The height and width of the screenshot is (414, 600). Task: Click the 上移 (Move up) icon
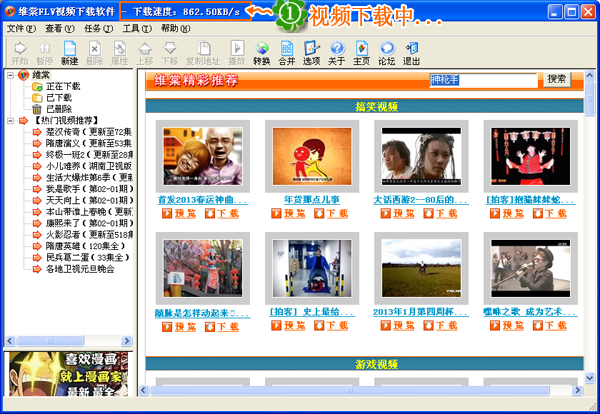point(145,53)
